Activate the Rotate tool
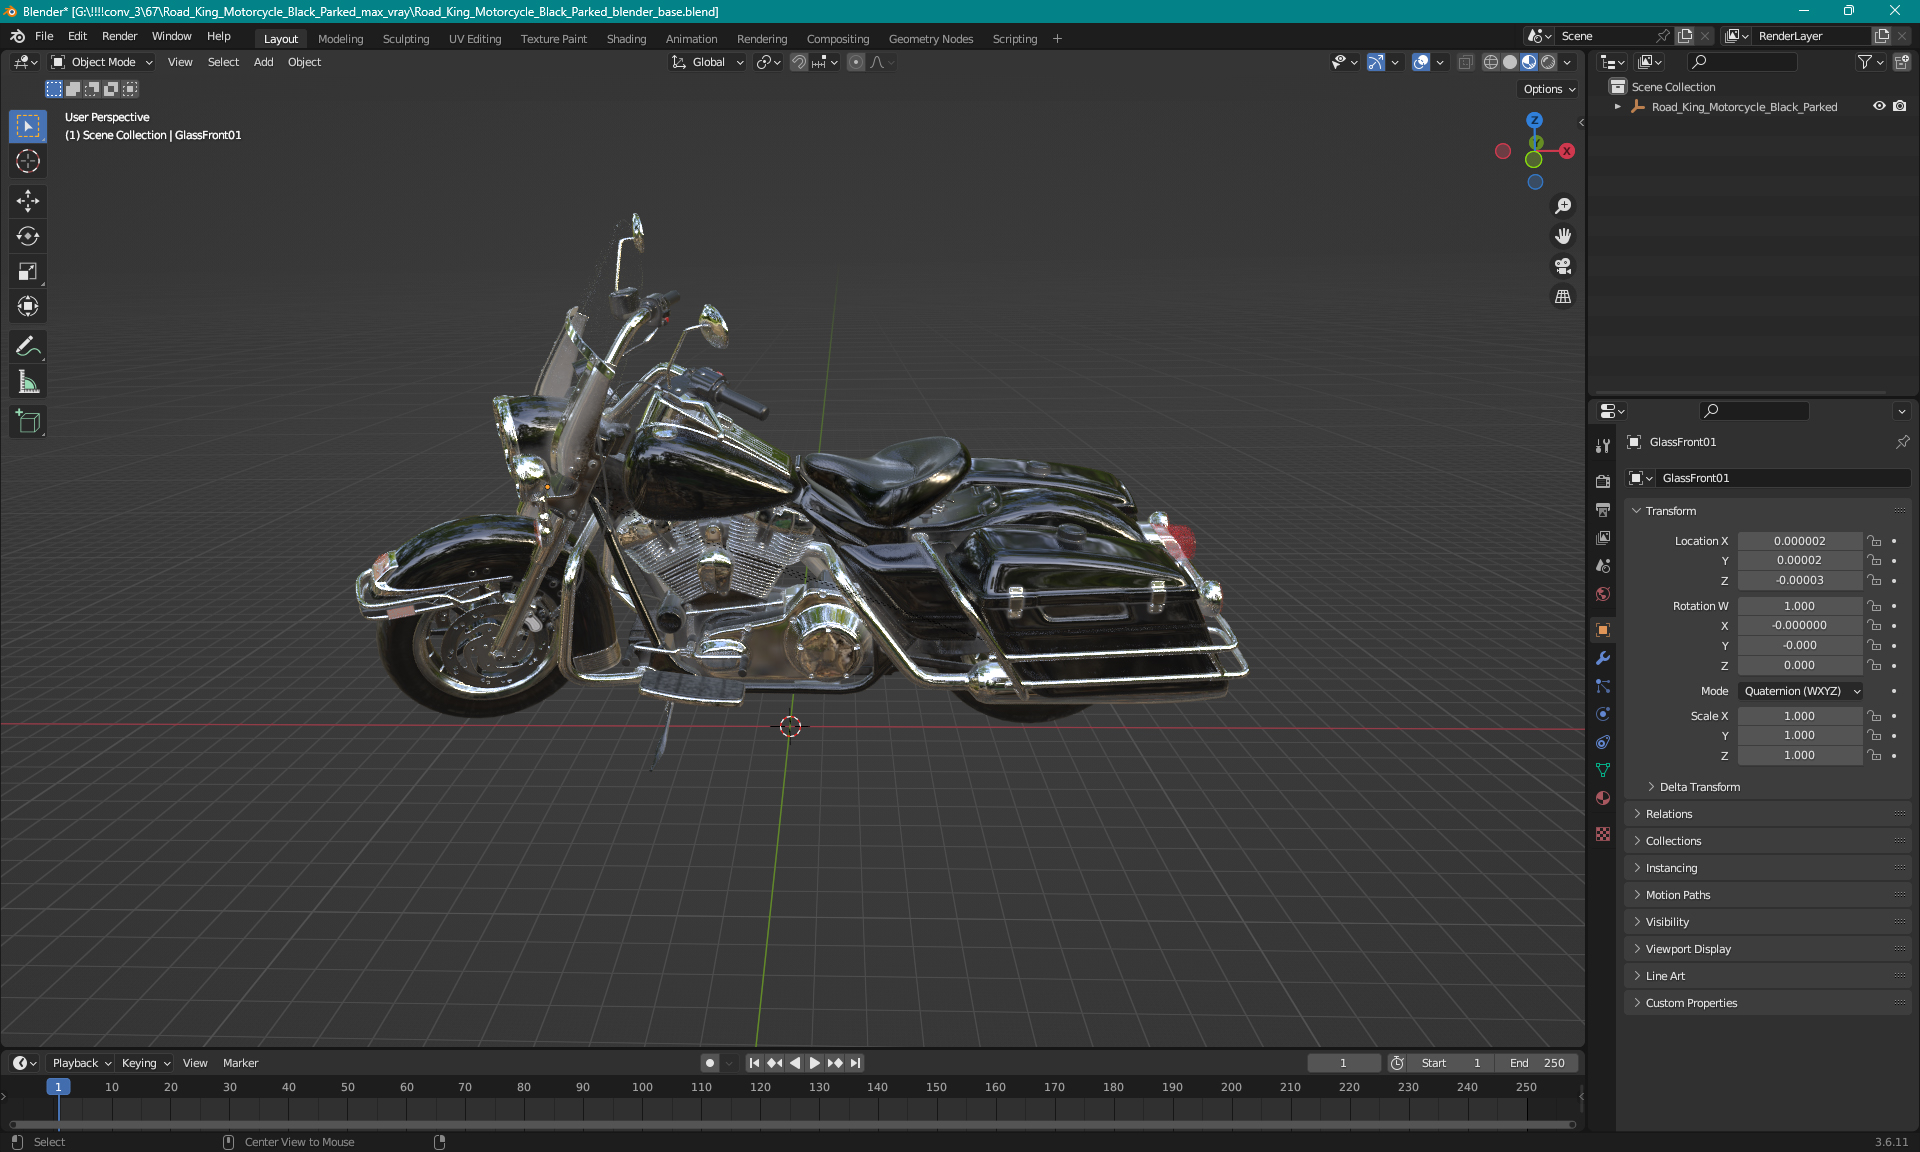 (28, 236)
